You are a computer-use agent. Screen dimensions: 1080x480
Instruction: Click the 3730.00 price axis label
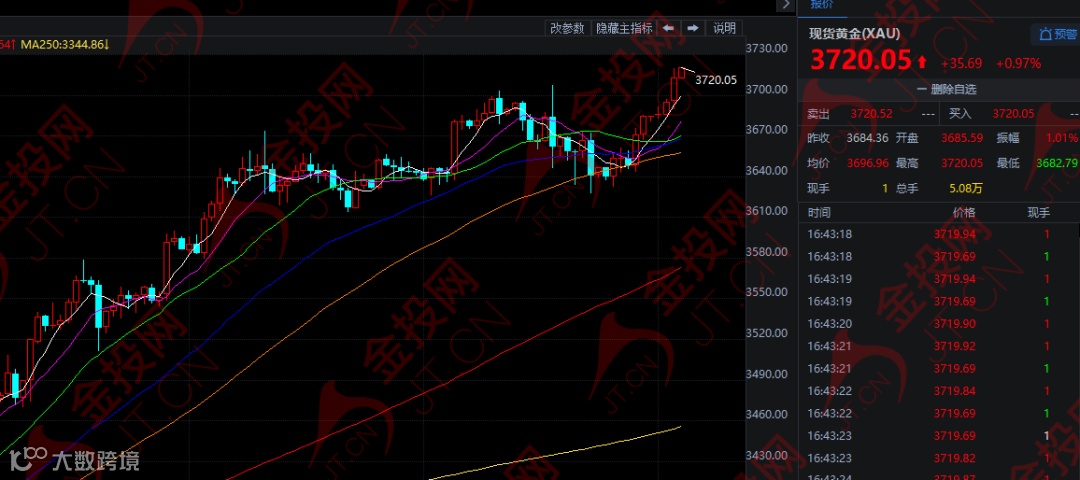767,48
